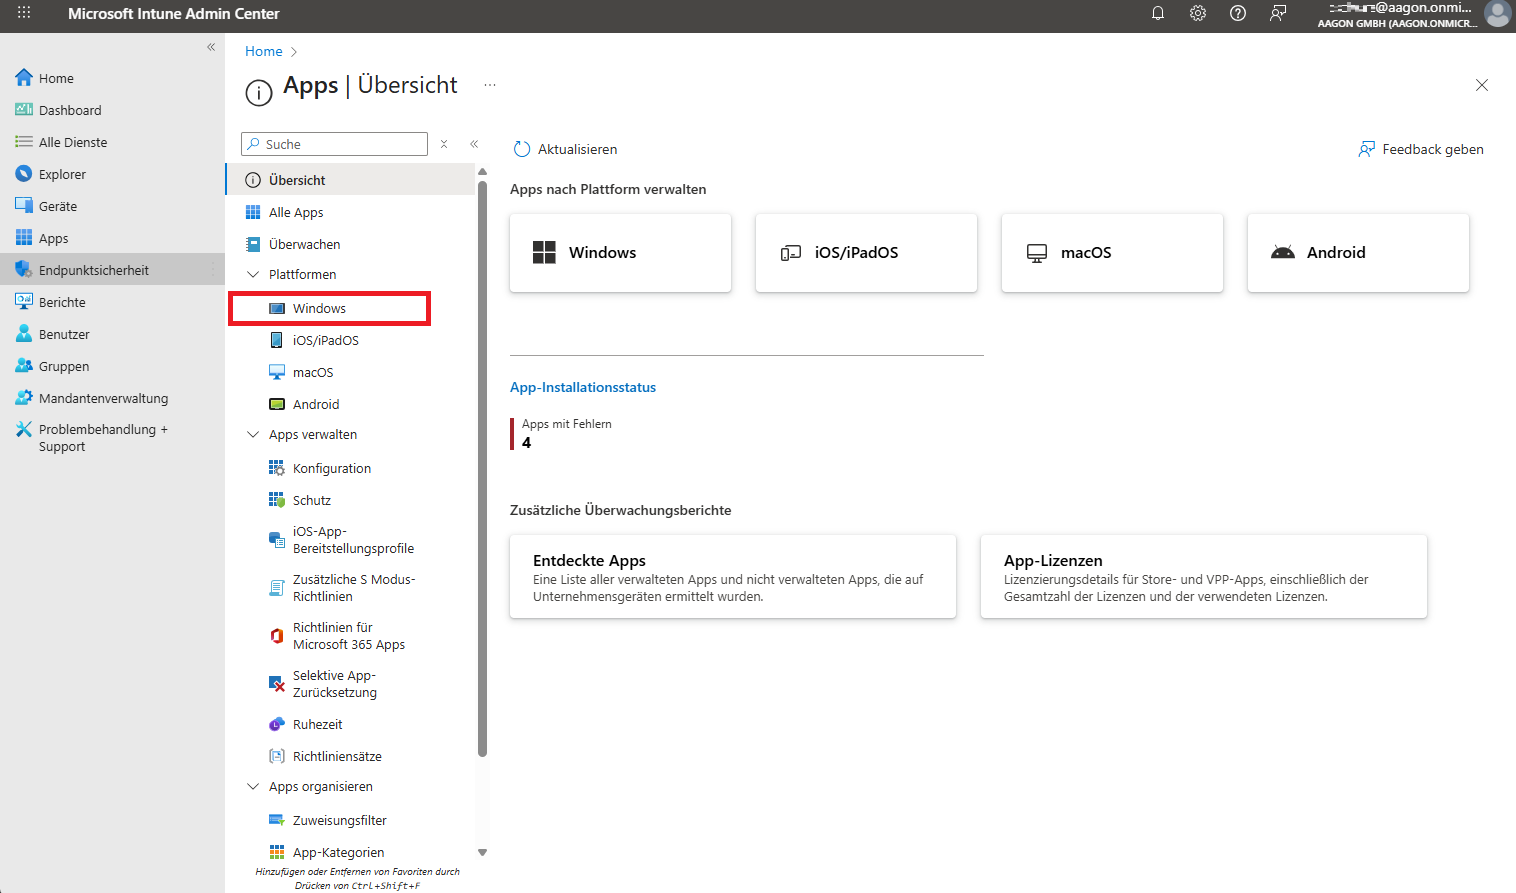Open the user account avatar
The image size is (1516, 893).
click(x=1497, y=14)
